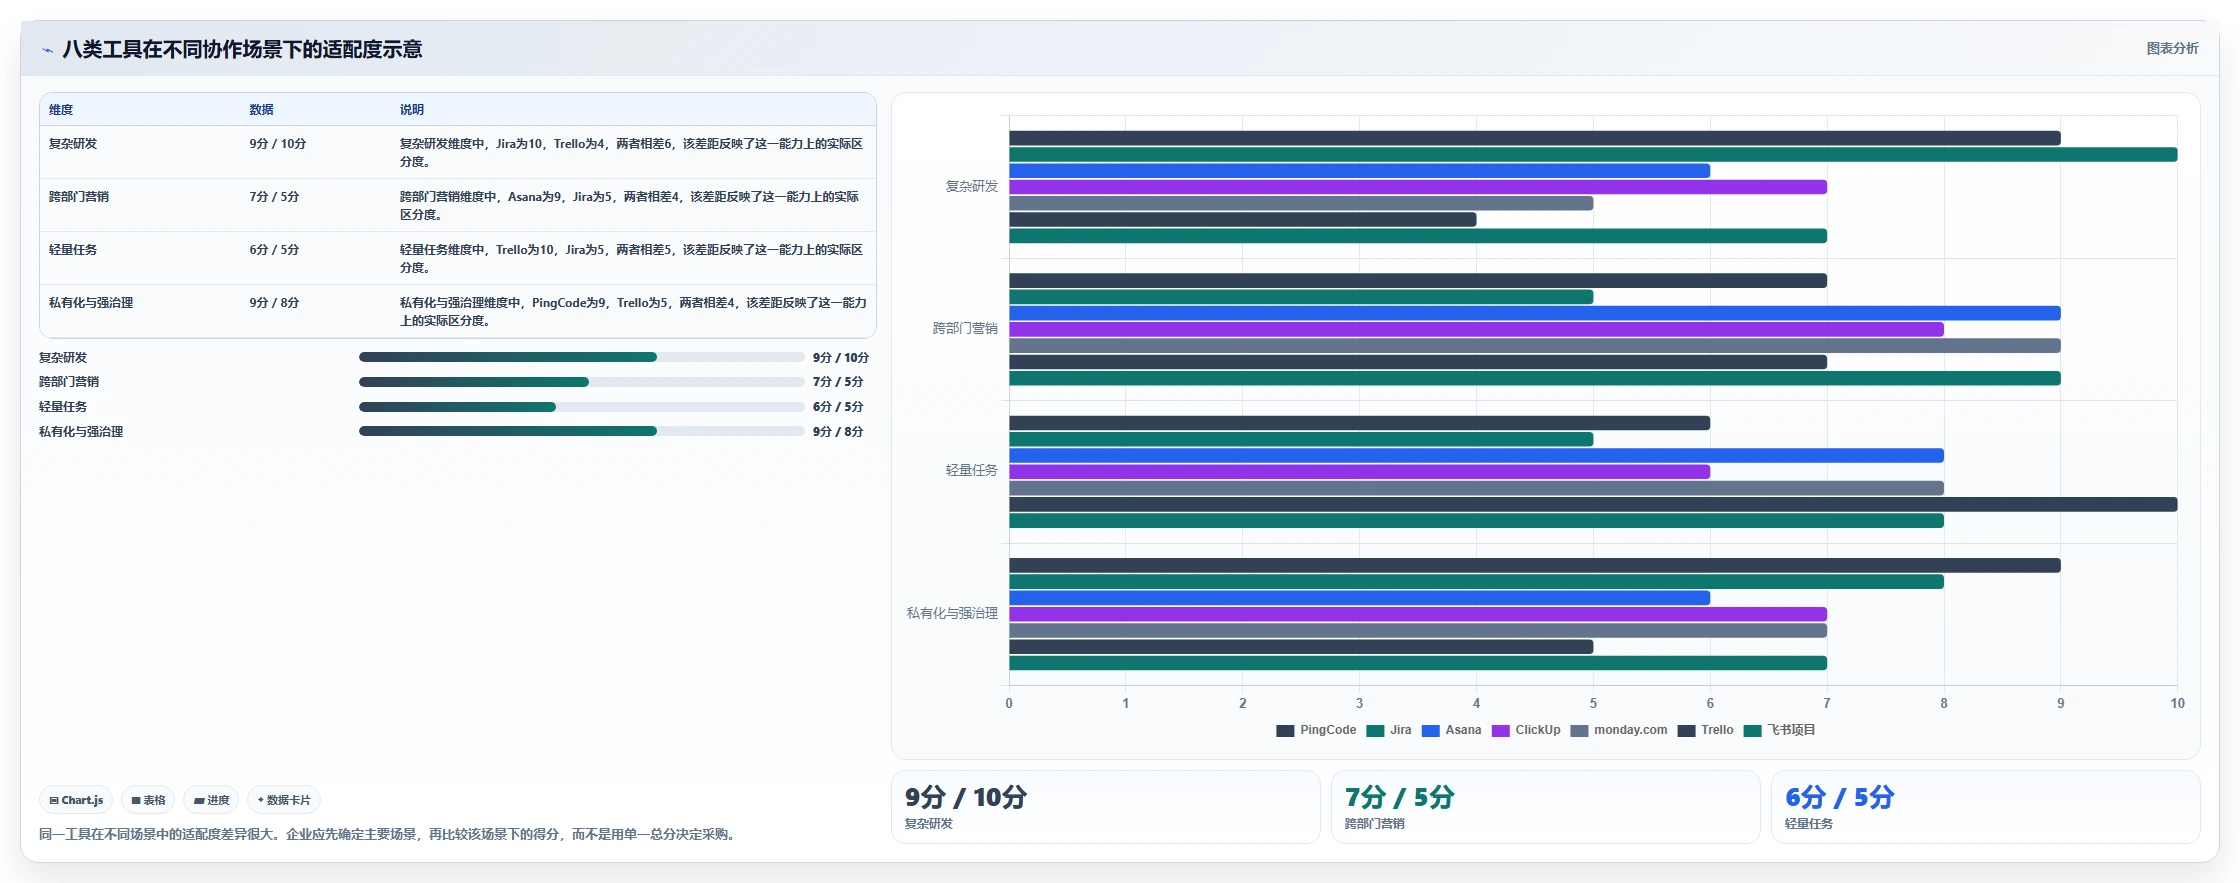The image size is (2240, 883).
Task: Click the footer note starting 同一工具在不同场景
Action: coord(390,835)
